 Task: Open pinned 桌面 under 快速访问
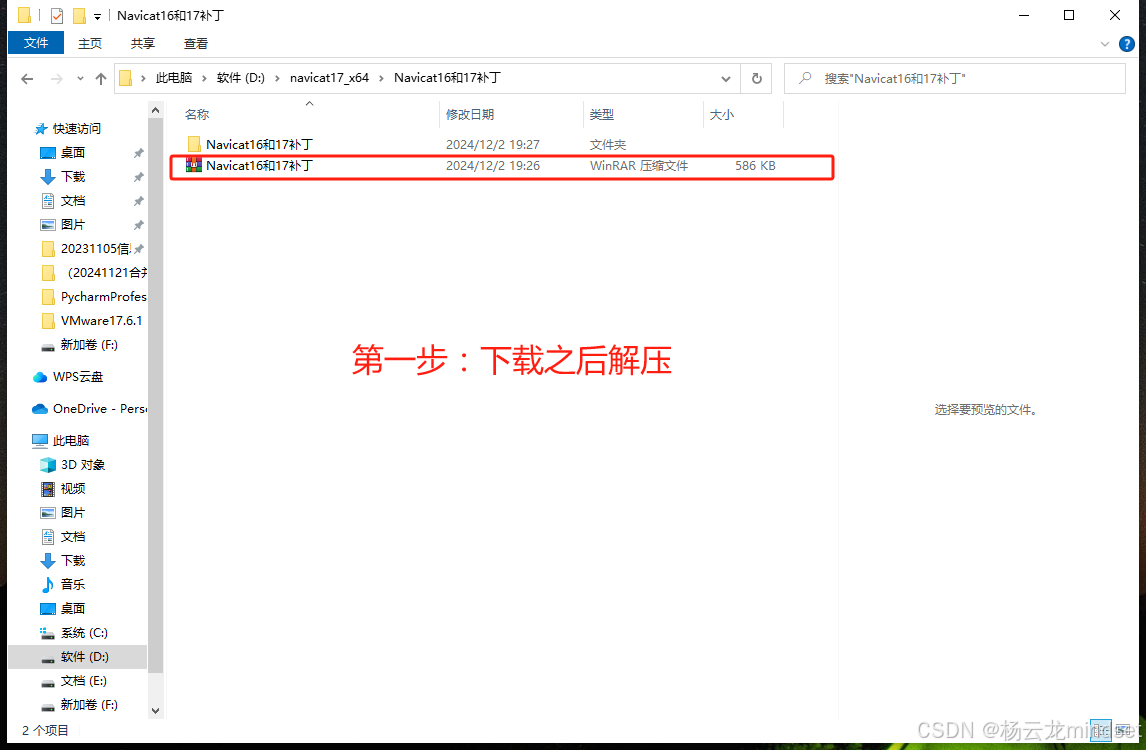tap(72, 153)
